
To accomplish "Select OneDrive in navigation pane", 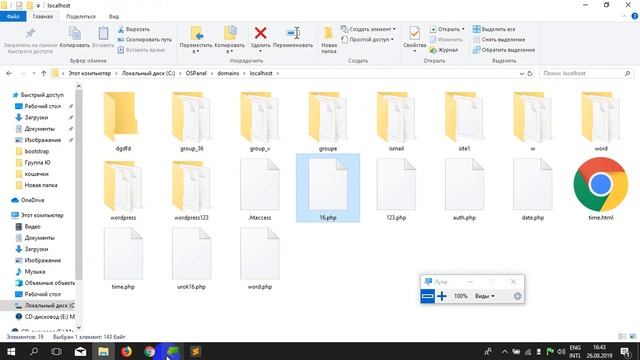I will point(28,200).
